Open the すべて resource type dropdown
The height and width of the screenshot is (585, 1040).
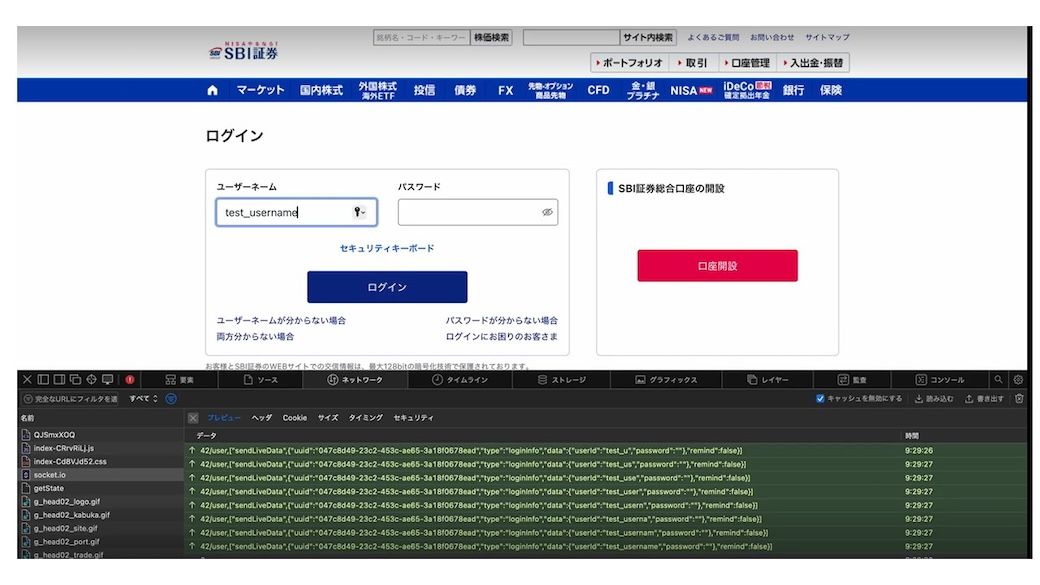click(143, 399)
